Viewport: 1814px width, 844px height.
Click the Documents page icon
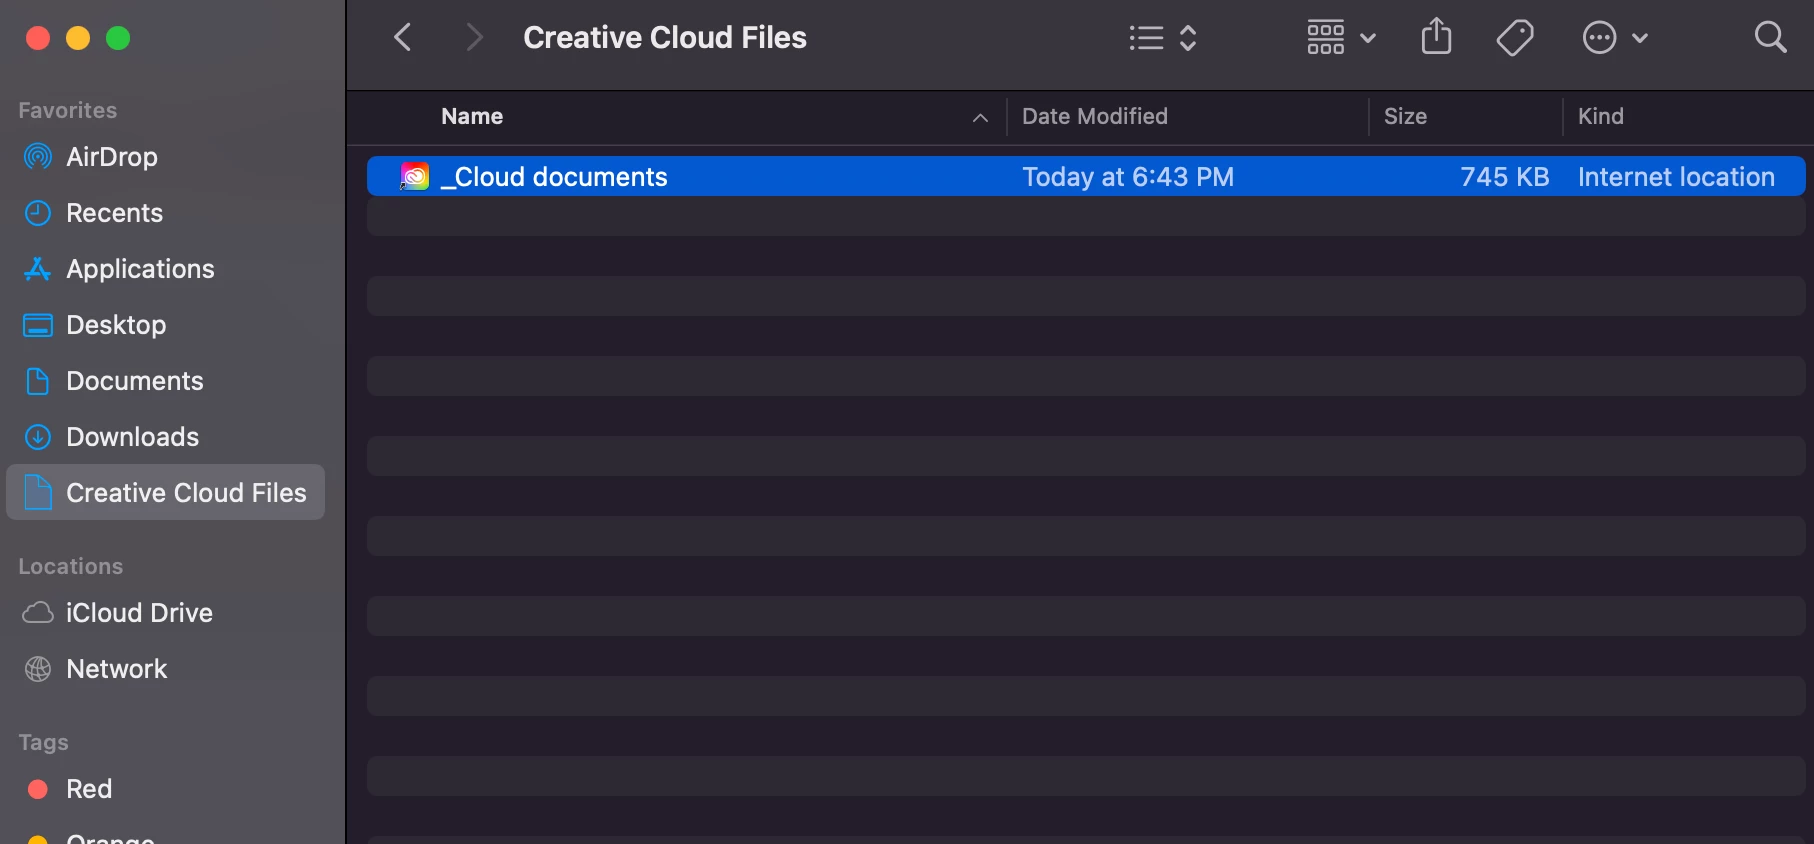pos(37,381)
